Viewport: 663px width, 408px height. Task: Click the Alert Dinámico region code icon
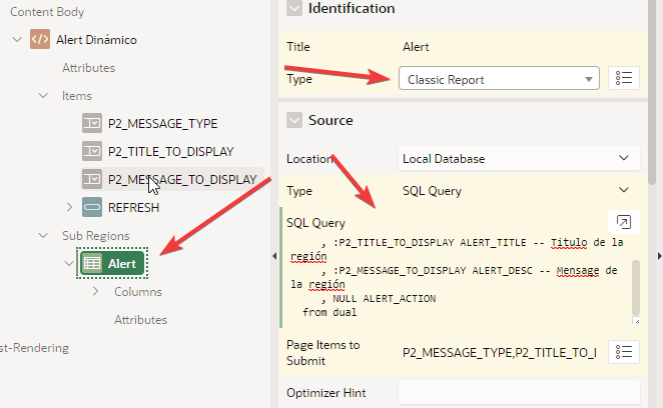click(x=40, y=40)
